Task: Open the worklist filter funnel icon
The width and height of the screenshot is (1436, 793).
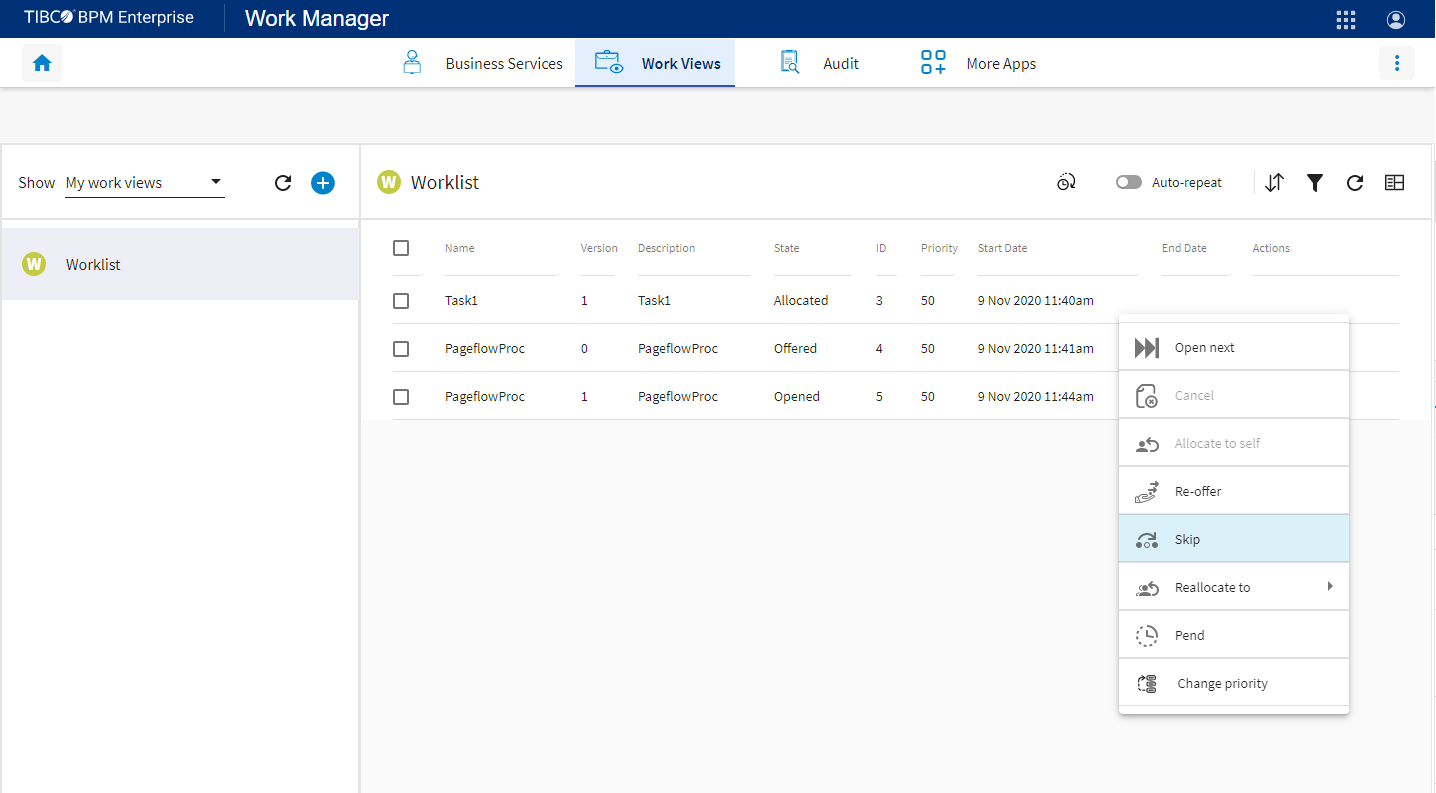Action: coord(1315,183)
